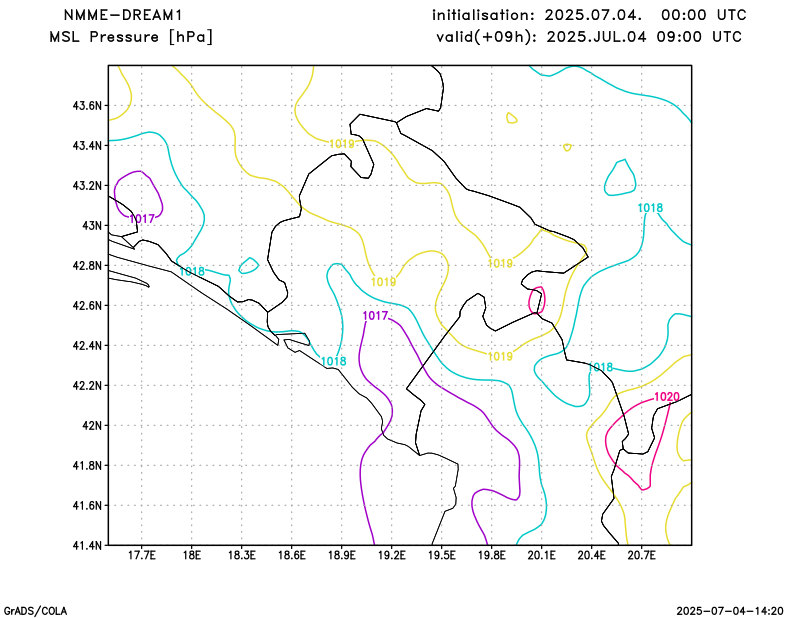Click the magenta 1020 contour label
The height and width of the screenshot is (618, 800).
pyautogui.click(x=666, y=397)
